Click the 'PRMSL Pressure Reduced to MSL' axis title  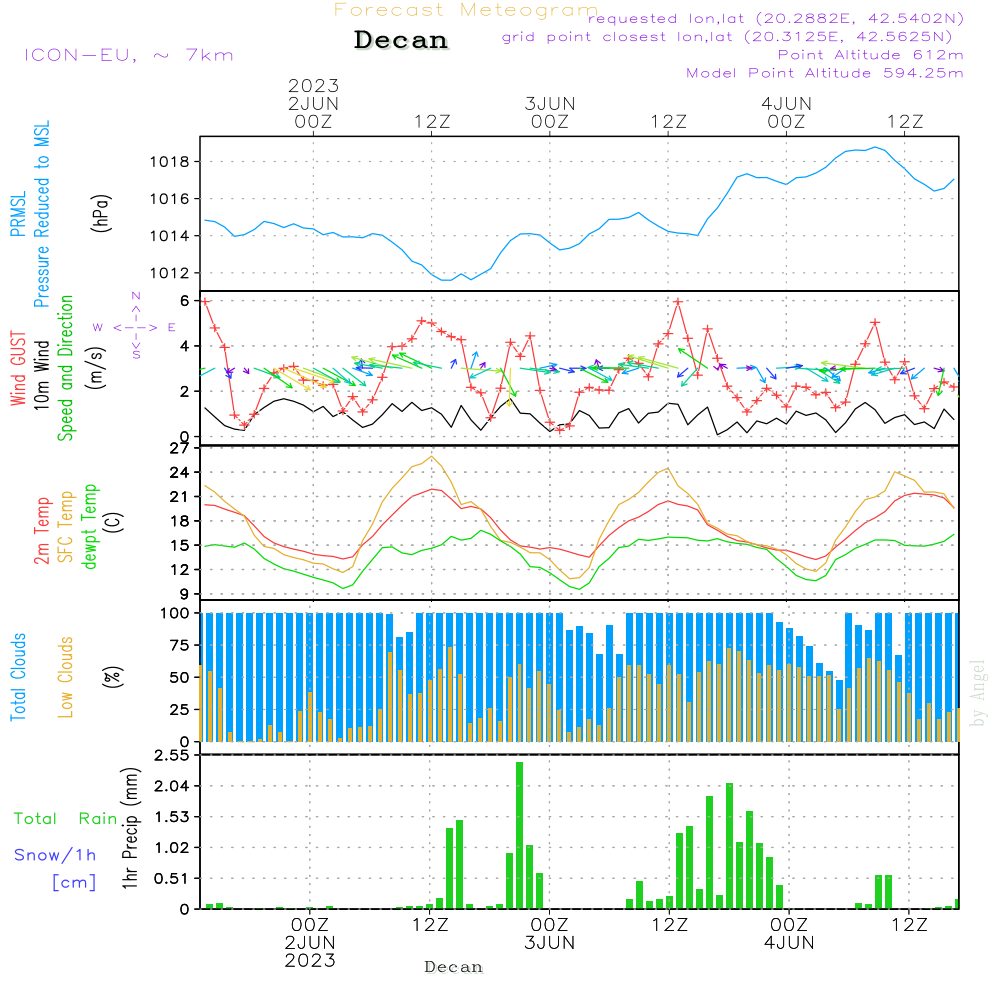pyautogui.click(x=31, y=214)
